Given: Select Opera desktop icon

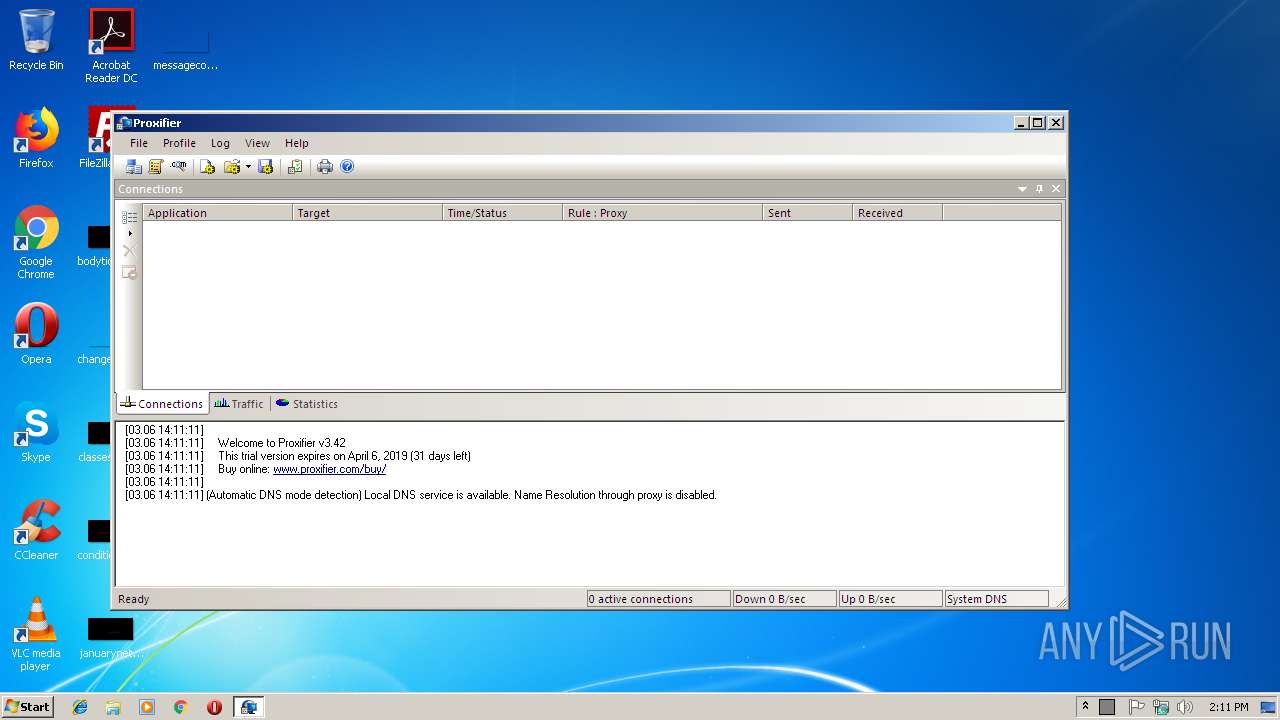Looking at the screenshot, I should click(36, 334).
